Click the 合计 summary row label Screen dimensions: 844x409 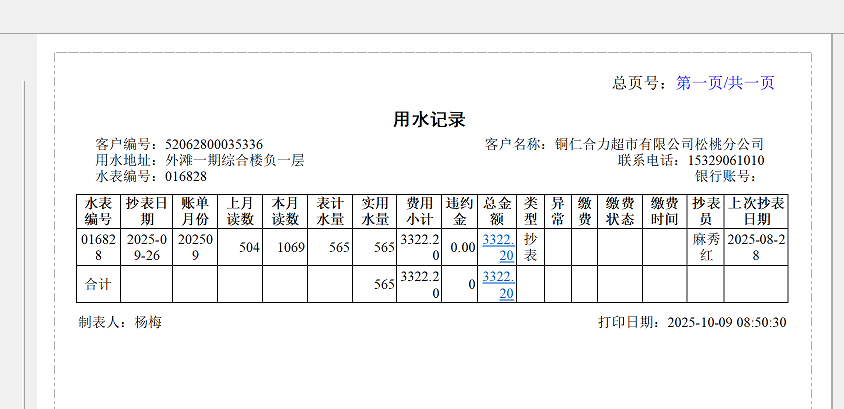98,284
